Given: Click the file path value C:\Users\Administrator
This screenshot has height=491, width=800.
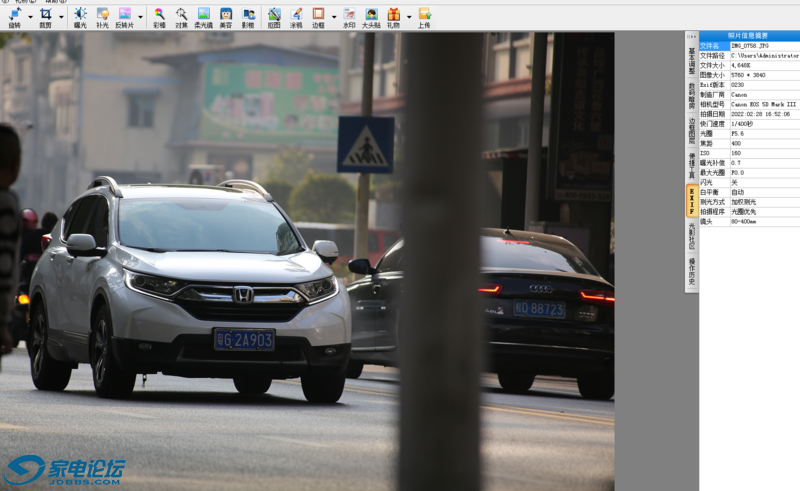Looking at the screenshot, I should (x=765, y=56).
